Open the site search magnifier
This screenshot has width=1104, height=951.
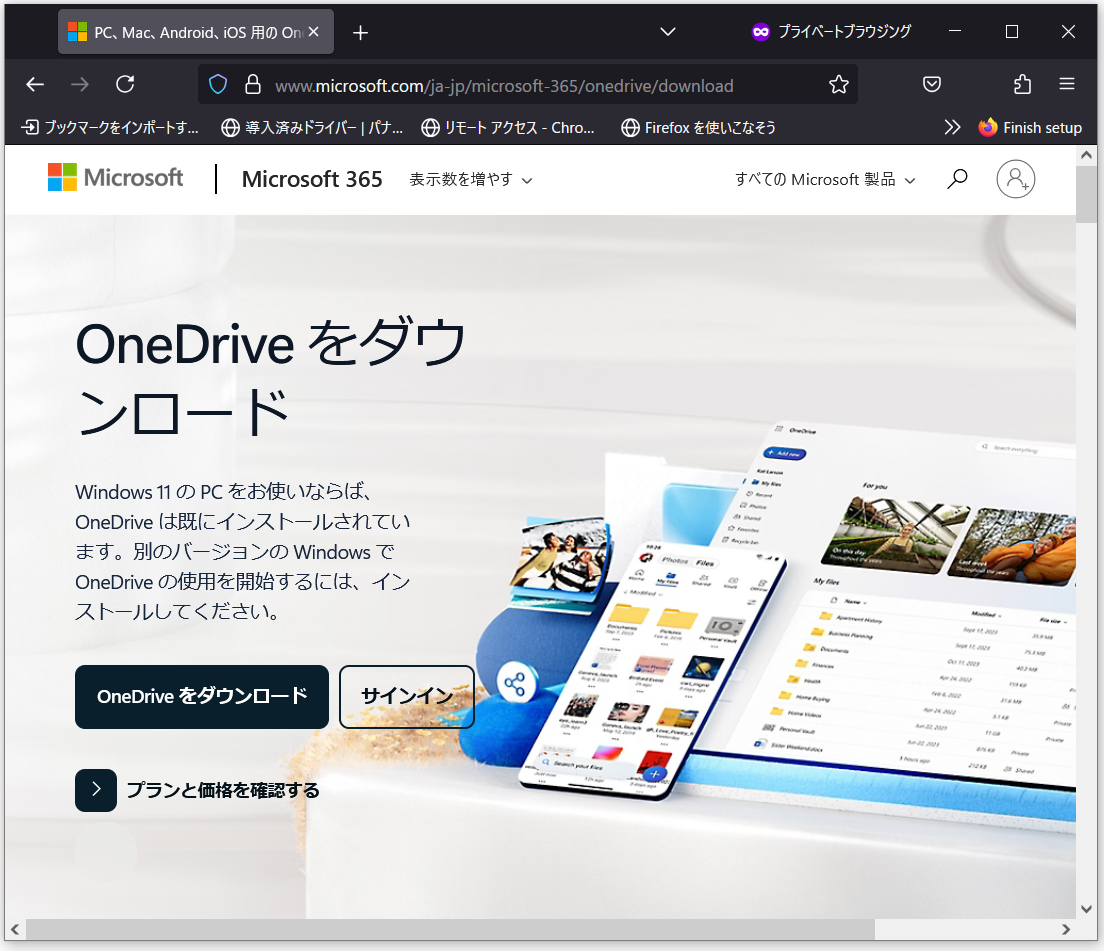[x=957, y=179]
